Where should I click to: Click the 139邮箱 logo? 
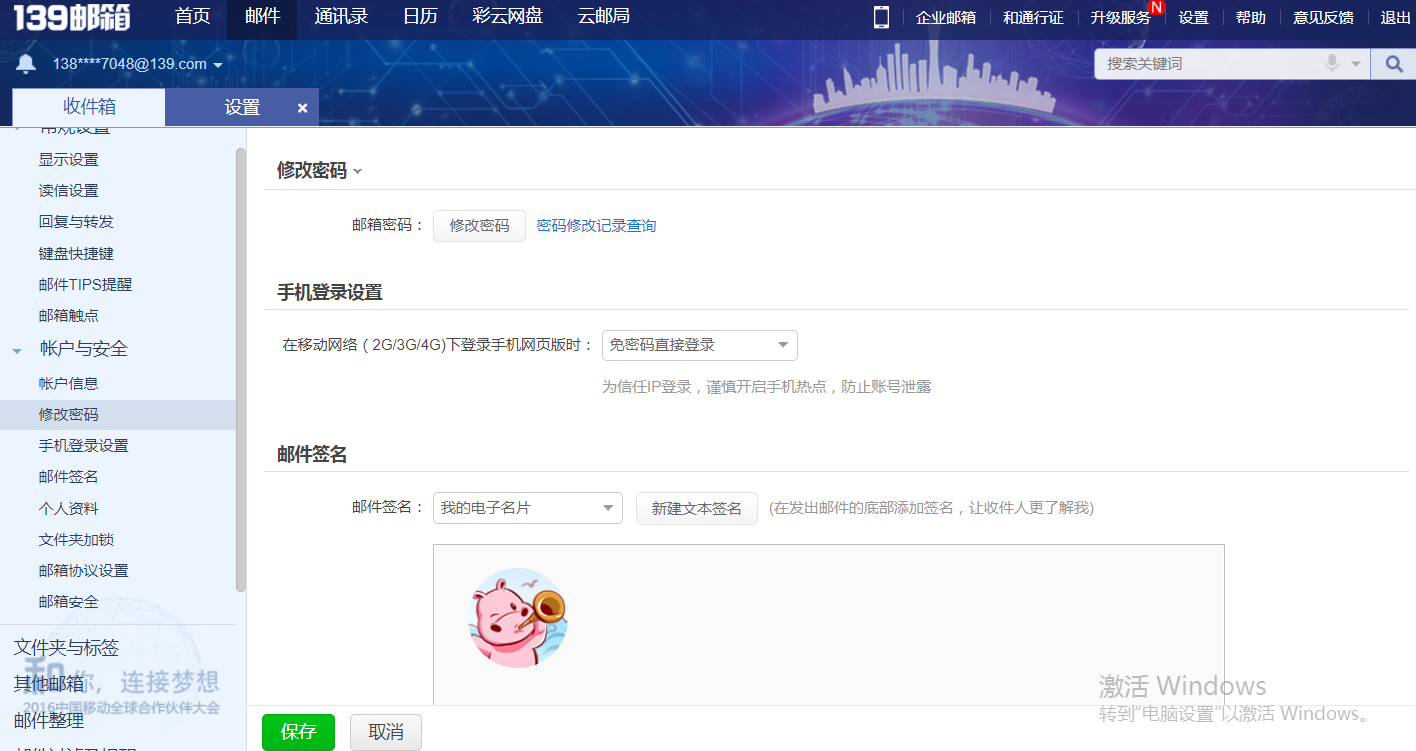click(x=74, y=18)
